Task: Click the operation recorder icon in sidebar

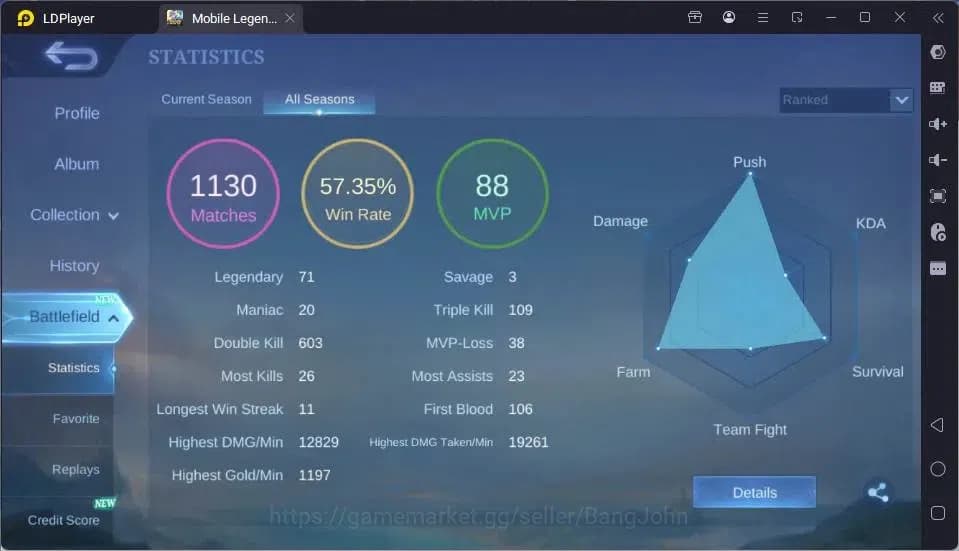Action: pos(938,232)
